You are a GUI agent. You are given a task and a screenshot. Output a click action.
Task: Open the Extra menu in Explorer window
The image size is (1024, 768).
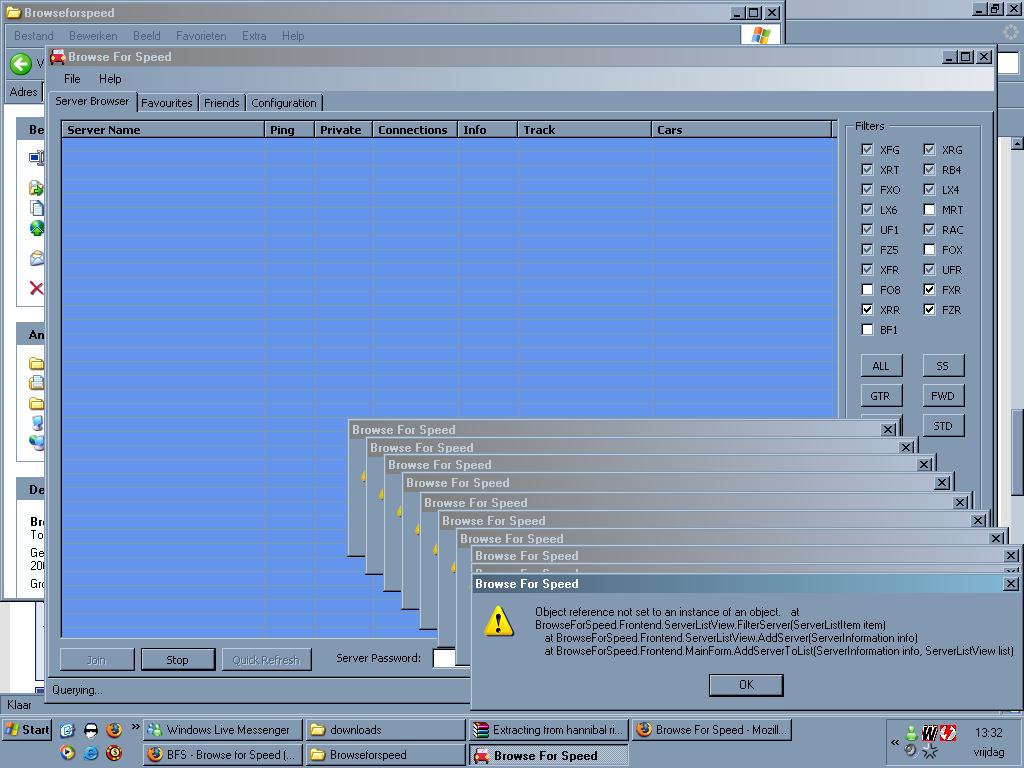click(x=254, y=36)
